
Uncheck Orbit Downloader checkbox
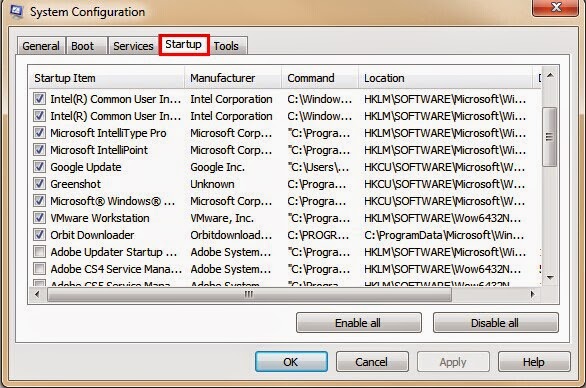[39, 235]
